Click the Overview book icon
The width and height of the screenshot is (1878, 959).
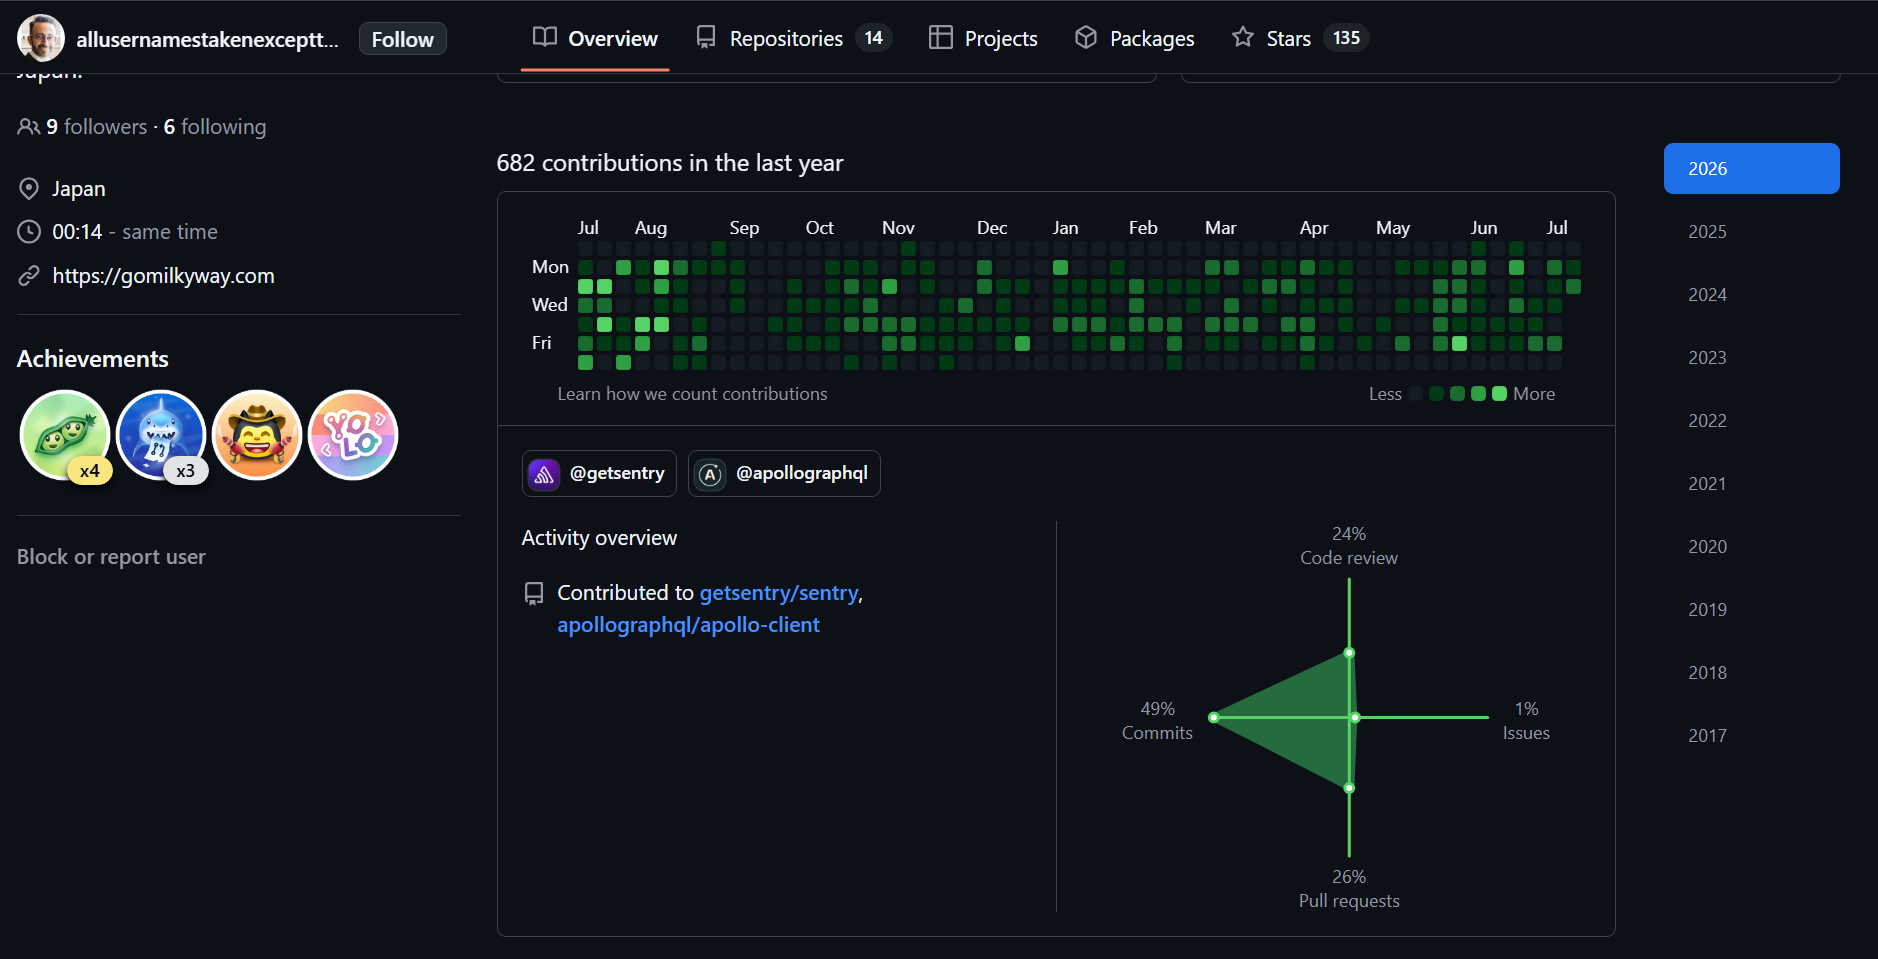[545, 37]
